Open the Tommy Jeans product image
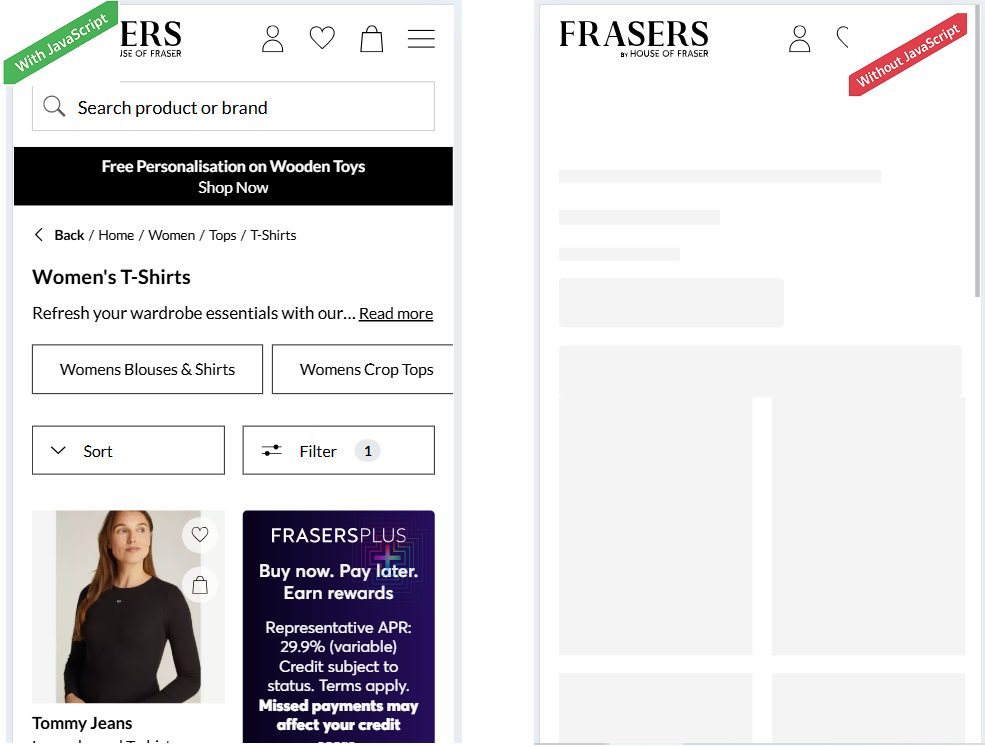The height and width of the screenshot is (747, 985). (128, 607)
